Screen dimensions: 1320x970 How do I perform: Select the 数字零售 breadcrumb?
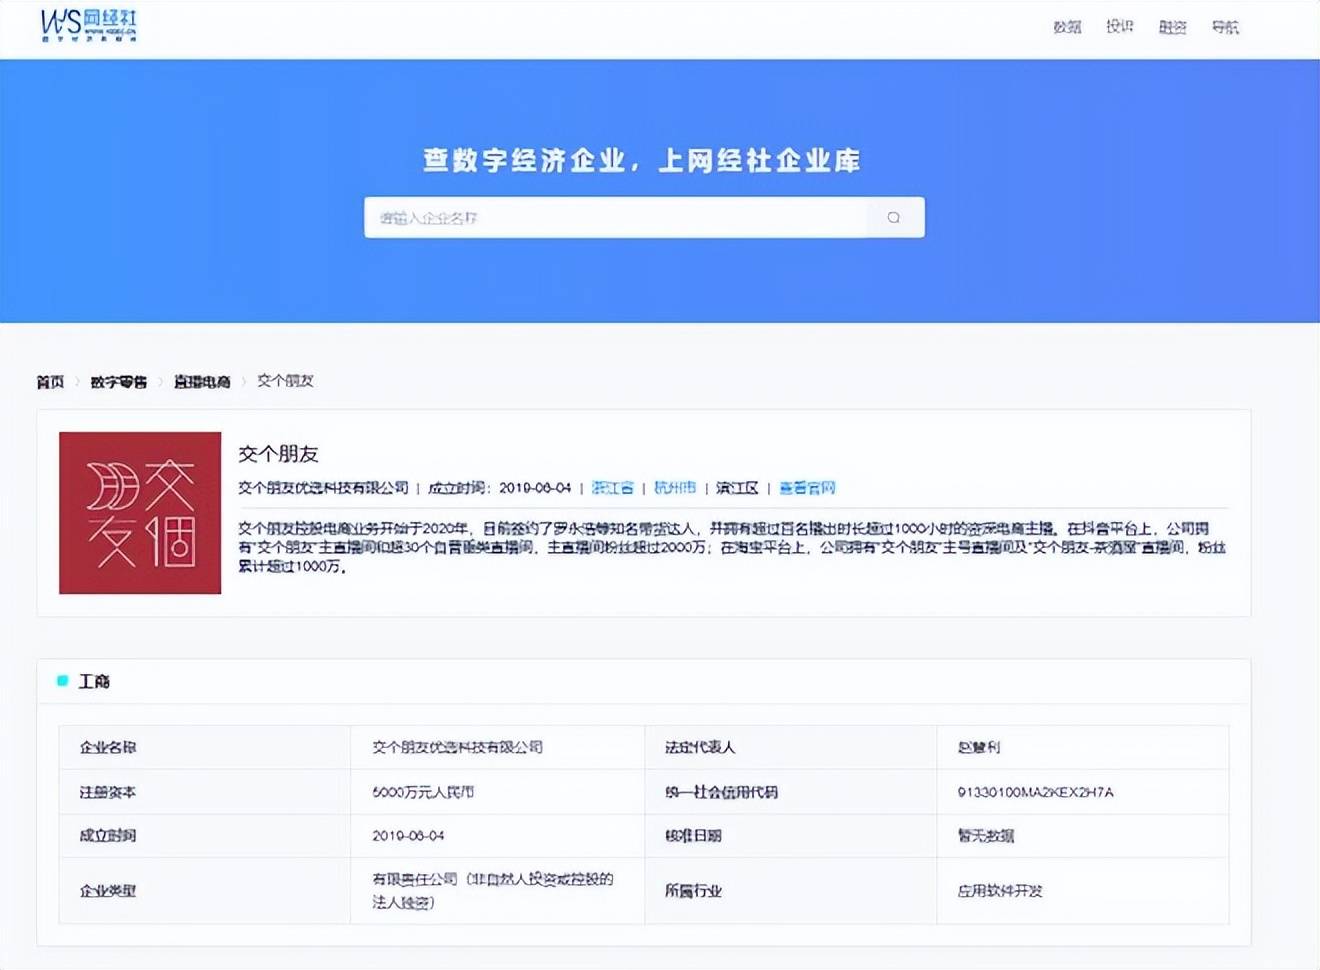[118, 381]
